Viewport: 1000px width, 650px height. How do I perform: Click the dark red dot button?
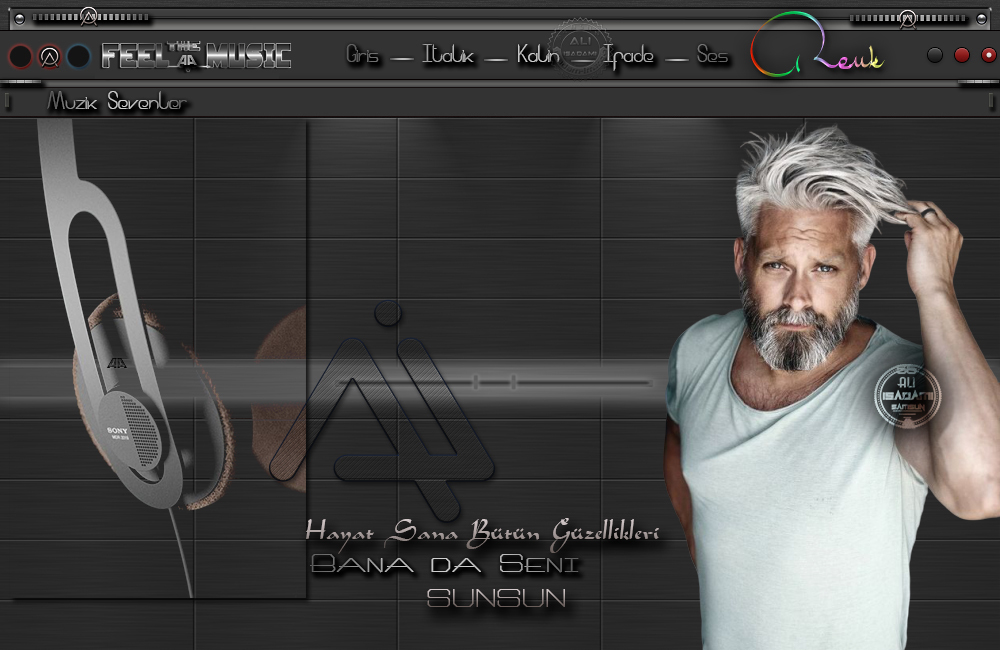pyautogui.click(x=962, y=55)
